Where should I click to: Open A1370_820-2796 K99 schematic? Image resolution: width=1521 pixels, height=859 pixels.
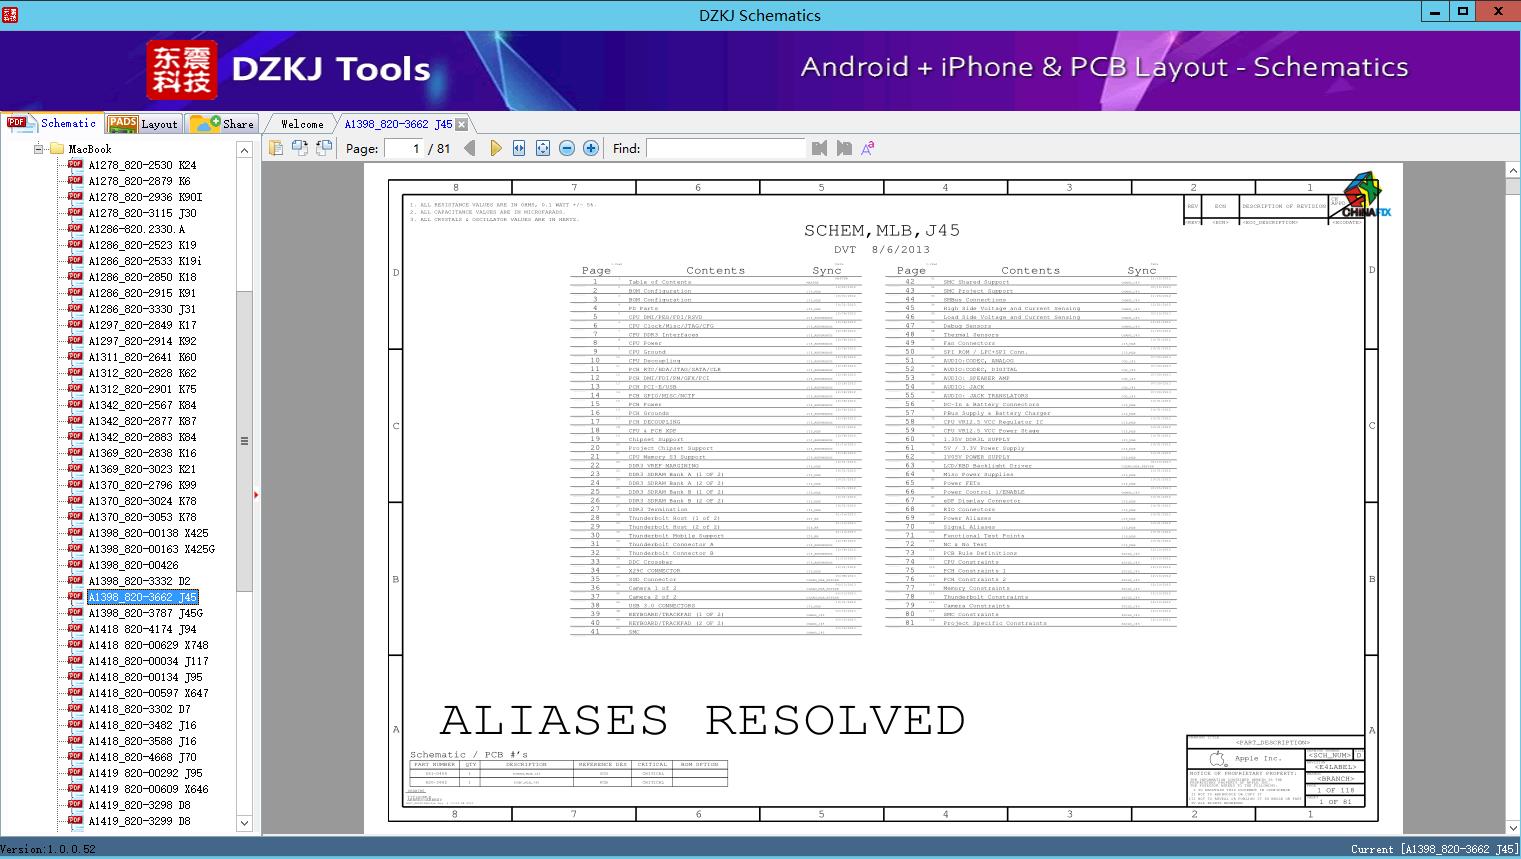point(142,485)
